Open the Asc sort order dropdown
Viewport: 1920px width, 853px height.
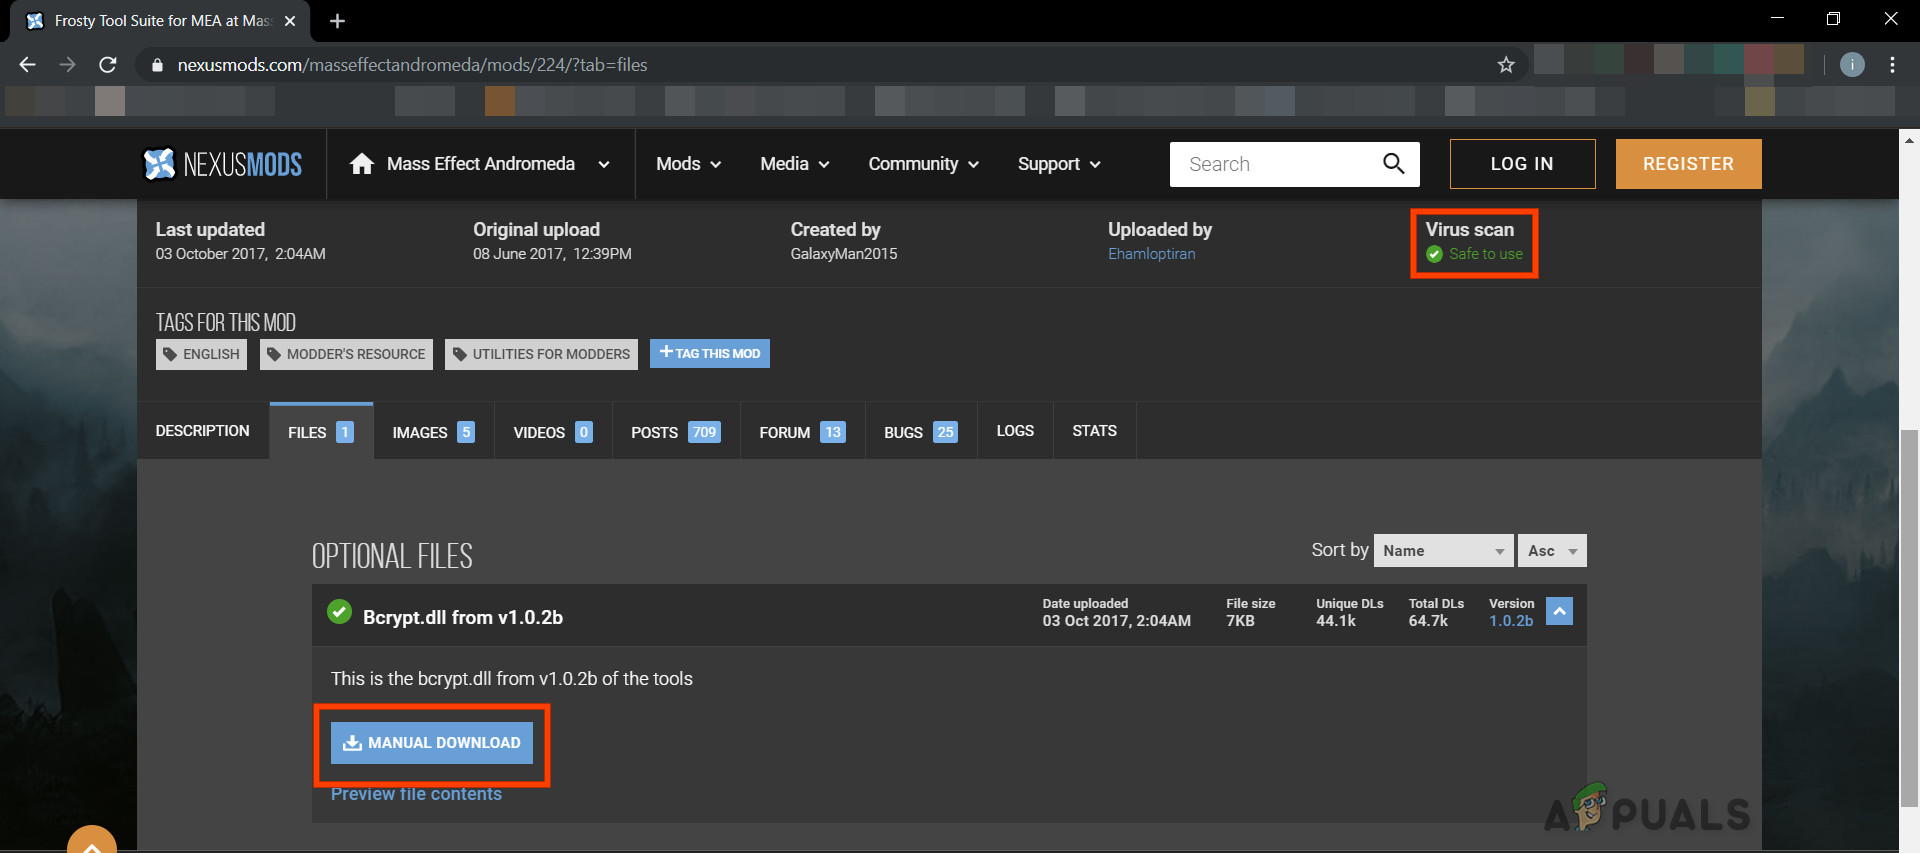tap(1551, 551)
